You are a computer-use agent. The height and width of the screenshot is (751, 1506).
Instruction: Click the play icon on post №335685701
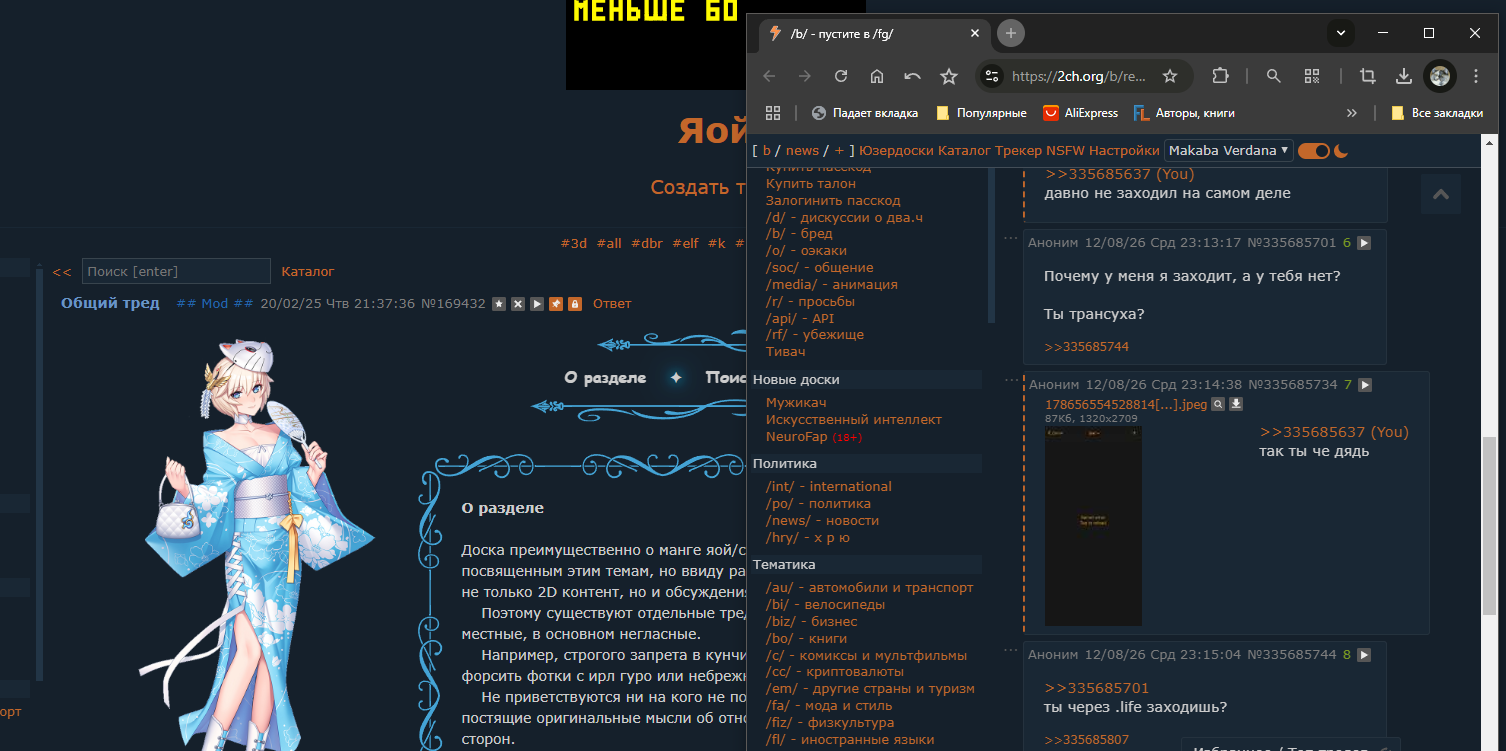1364,243
